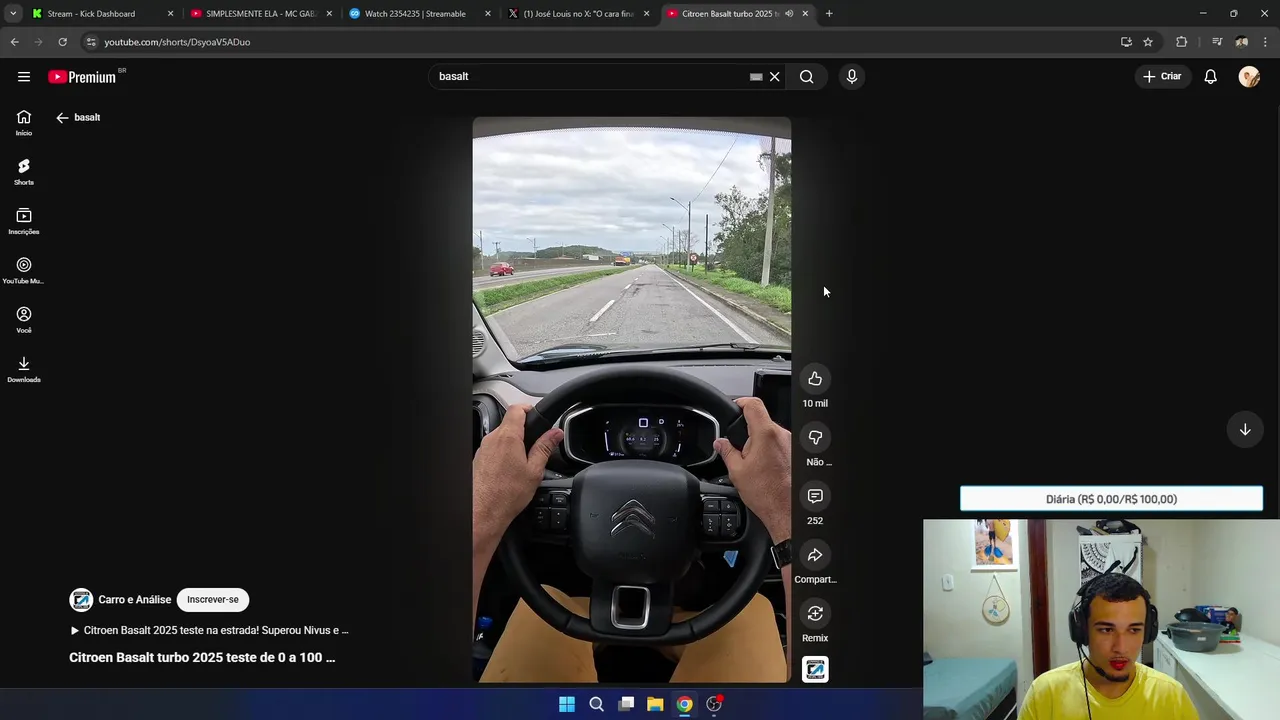Bookmark this page with the star
Image resolution: width=1280 pixels, height=720 pixels.
tap(1148, 42)
